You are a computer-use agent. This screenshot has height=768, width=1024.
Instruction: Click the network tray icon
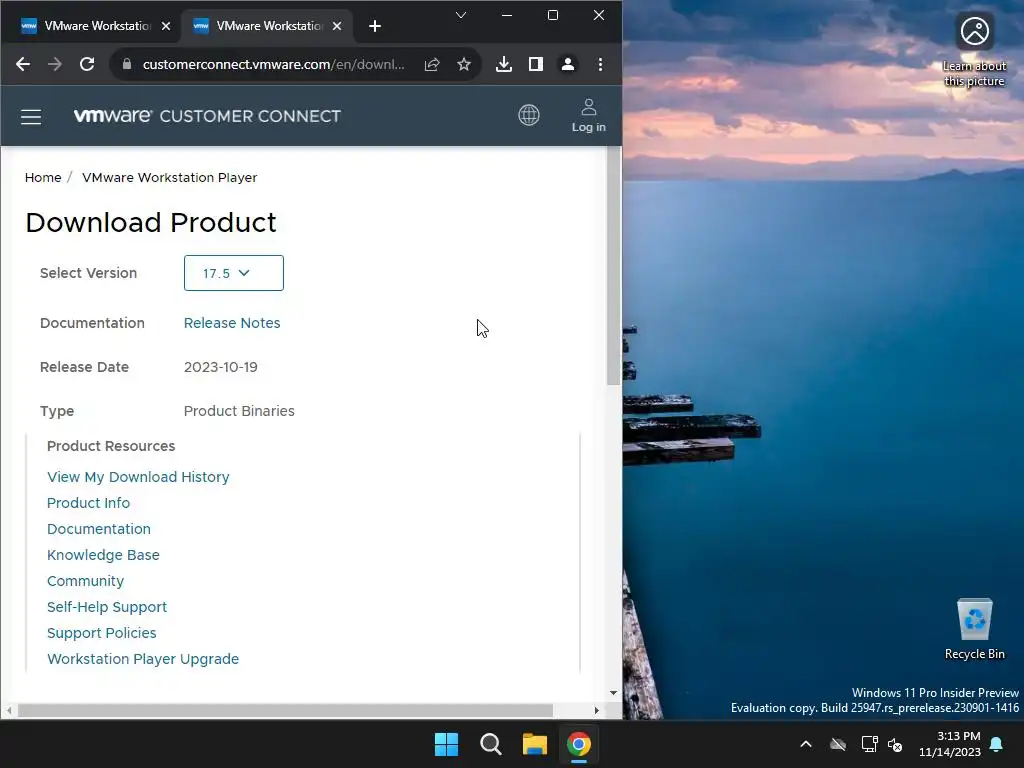869,744
